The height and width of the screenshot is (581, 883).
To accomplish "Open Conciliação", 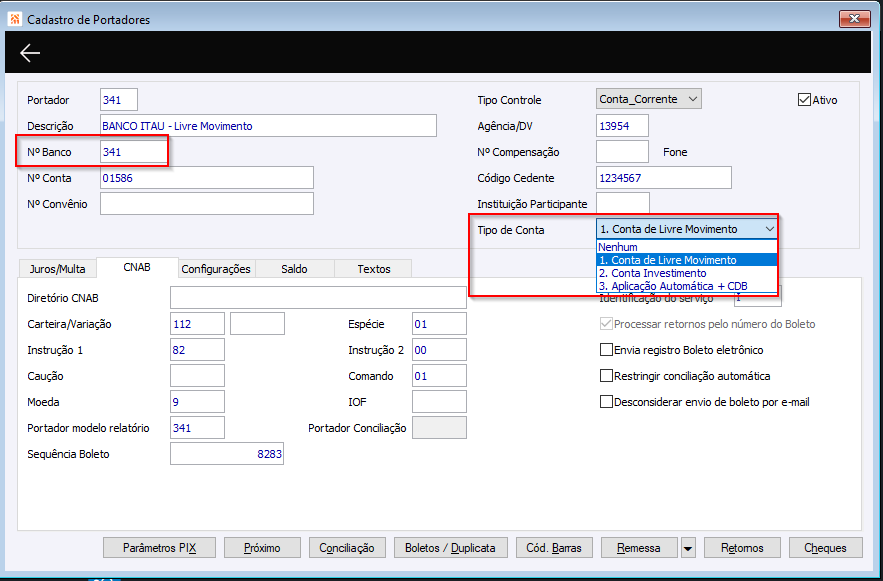I will [x=347, y=548].
